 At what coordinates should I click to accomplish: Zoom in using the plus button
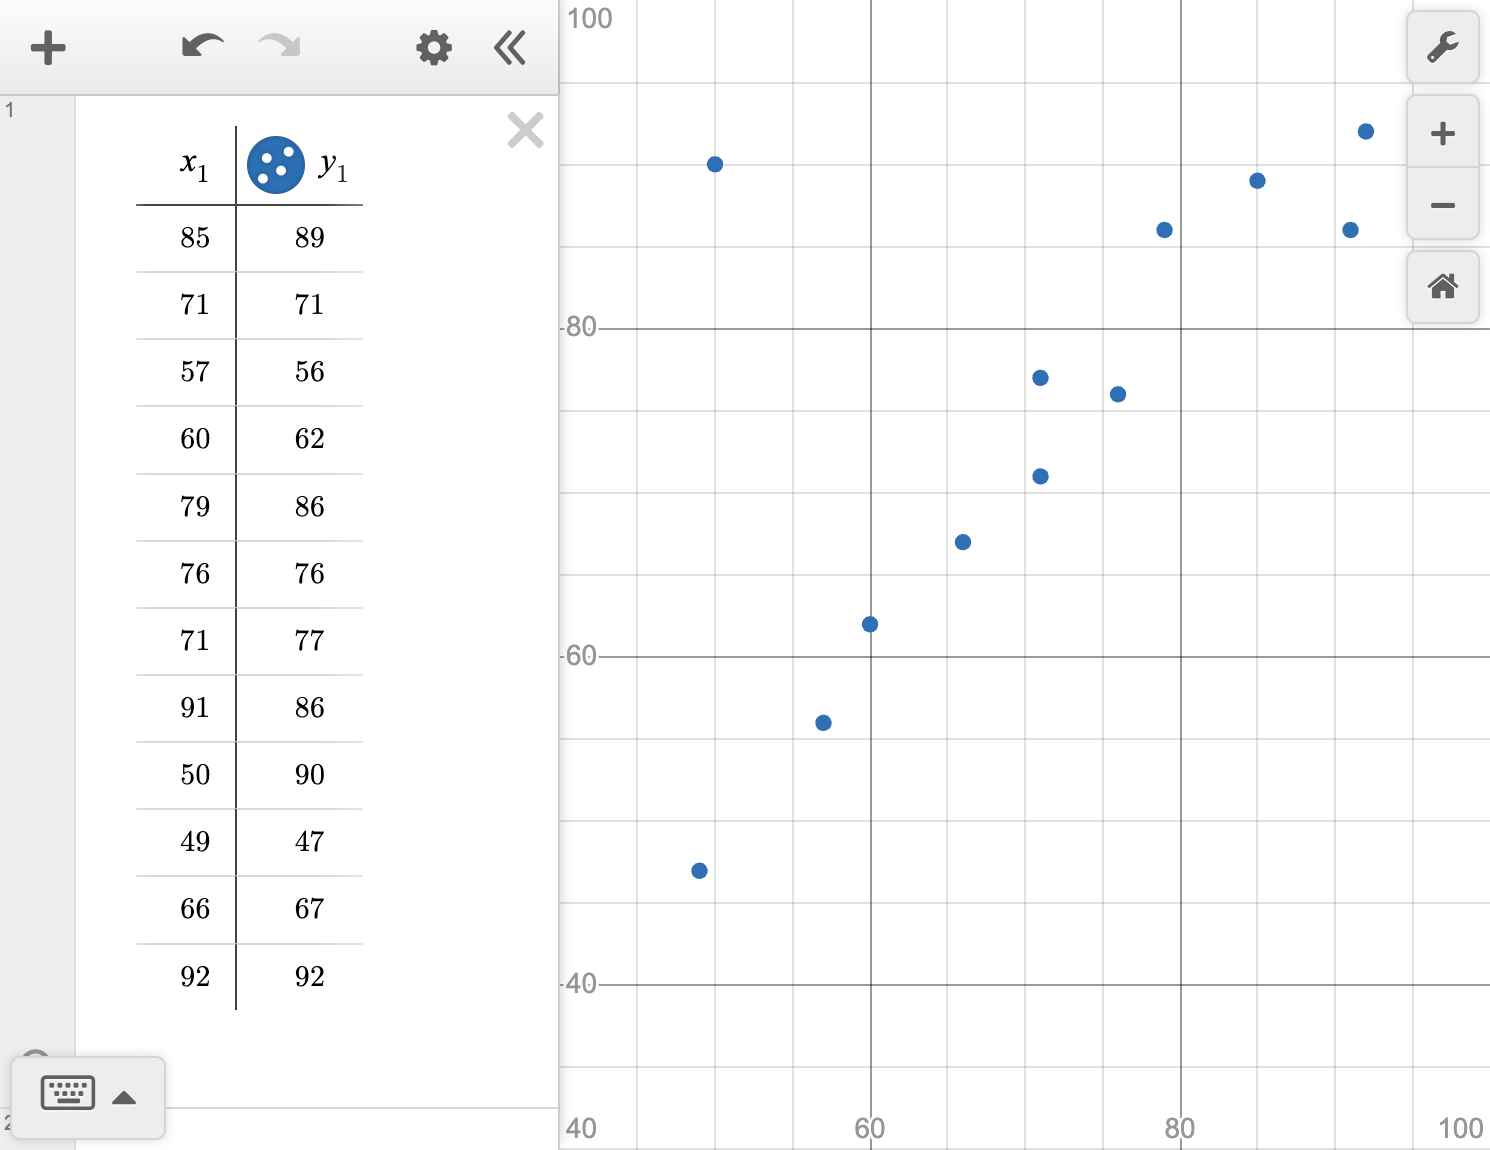[1443, 132]
